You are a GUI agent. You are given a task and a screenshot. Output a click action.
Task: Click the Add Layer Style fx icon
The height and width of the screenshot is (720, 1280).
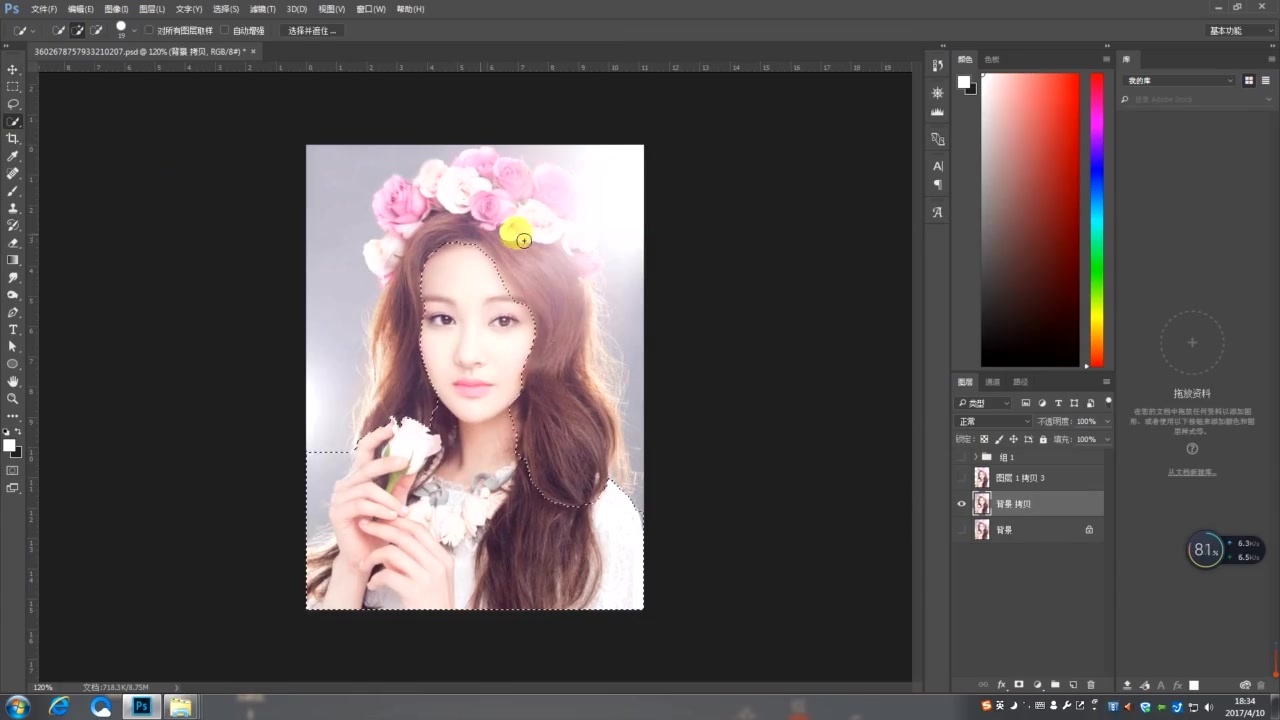[1001, 685]
